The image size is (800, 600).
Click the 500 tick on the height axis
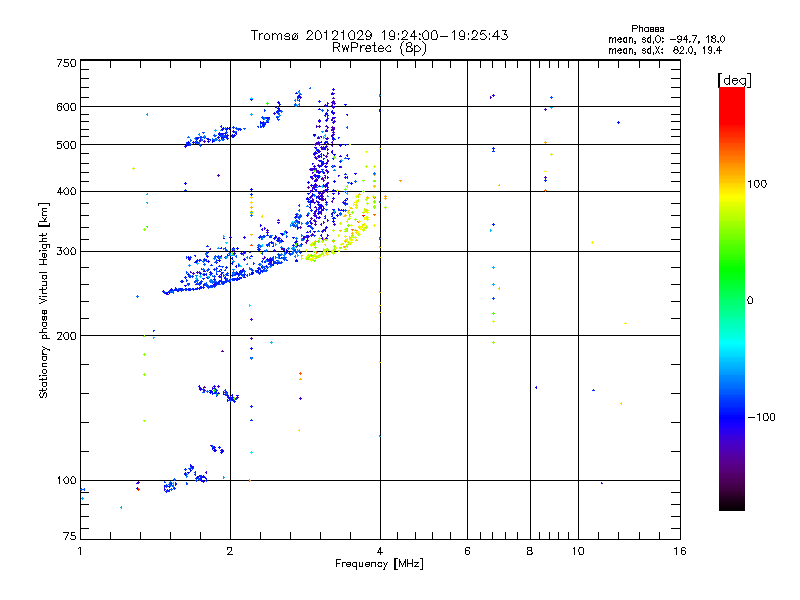click(x=66, y=145)
